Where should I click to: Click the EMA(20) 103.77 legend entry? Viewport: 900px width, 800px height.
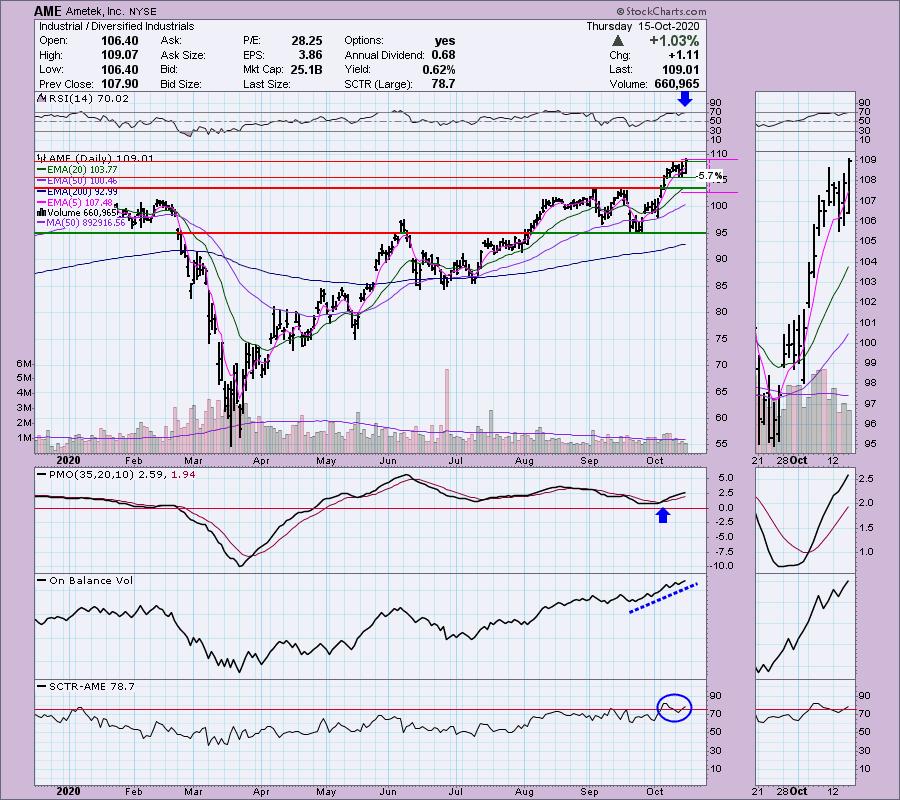pos(83,169)
